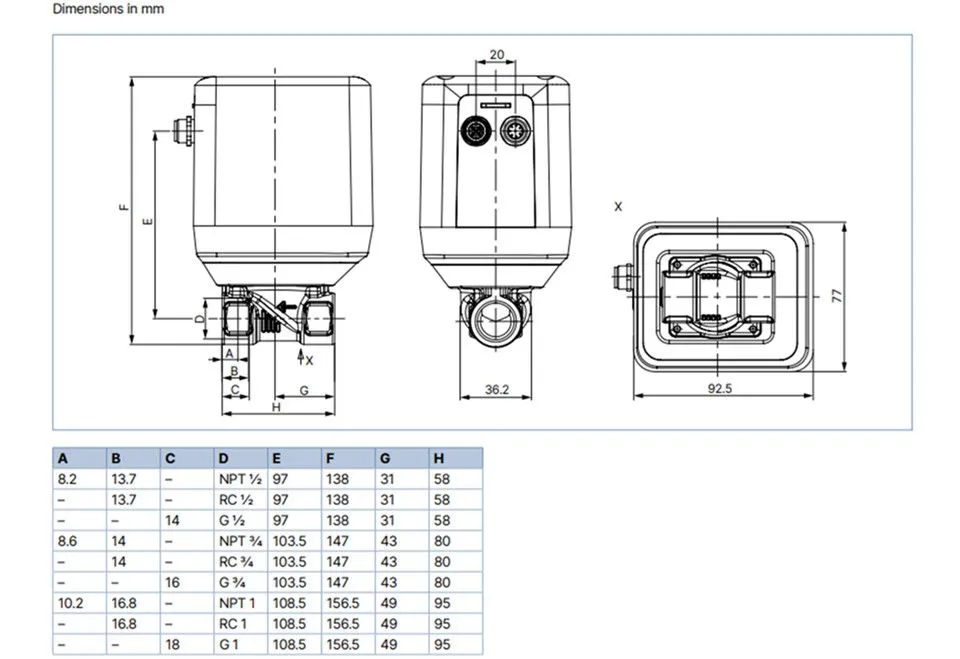Image resolution: width=960 pixels, height=659 pixels.
Task: Click the X view label above the bottom view
Action: [618, 207]
